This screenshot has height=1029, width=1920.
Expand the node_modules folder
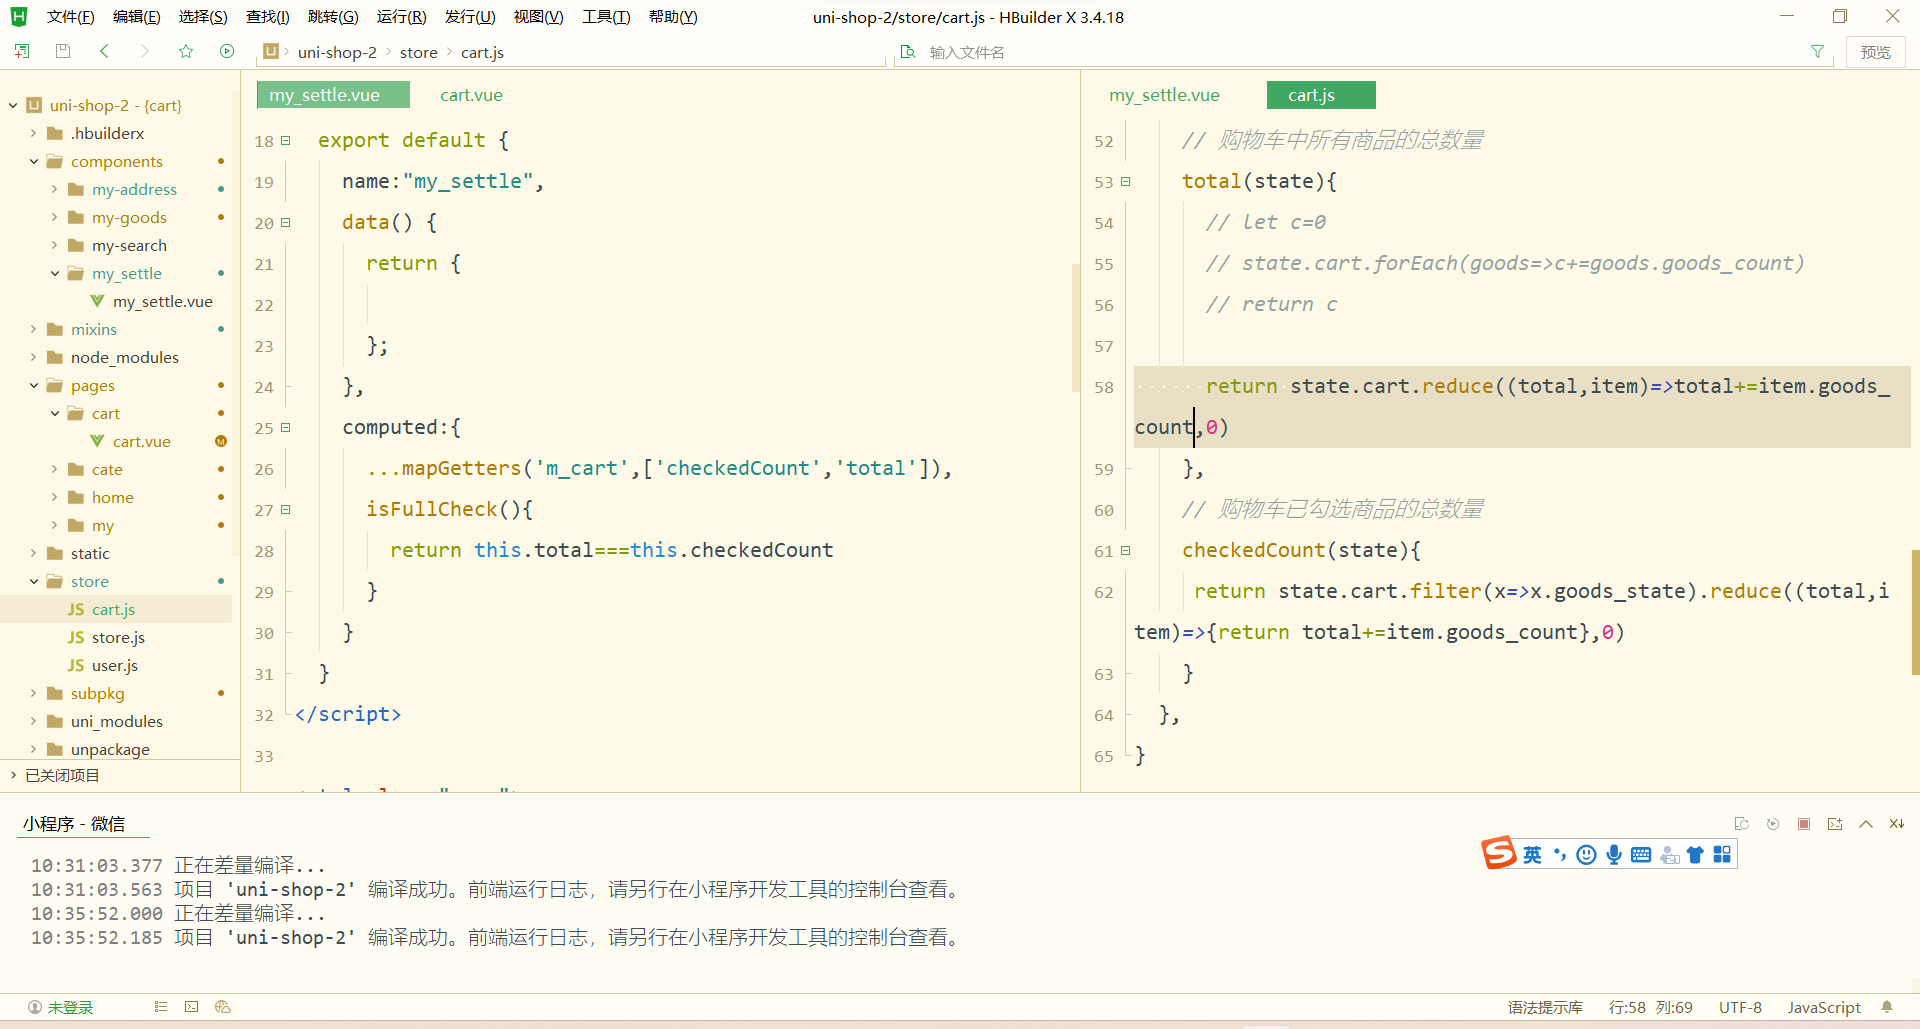pyautogui.click(x=33, y=357)
